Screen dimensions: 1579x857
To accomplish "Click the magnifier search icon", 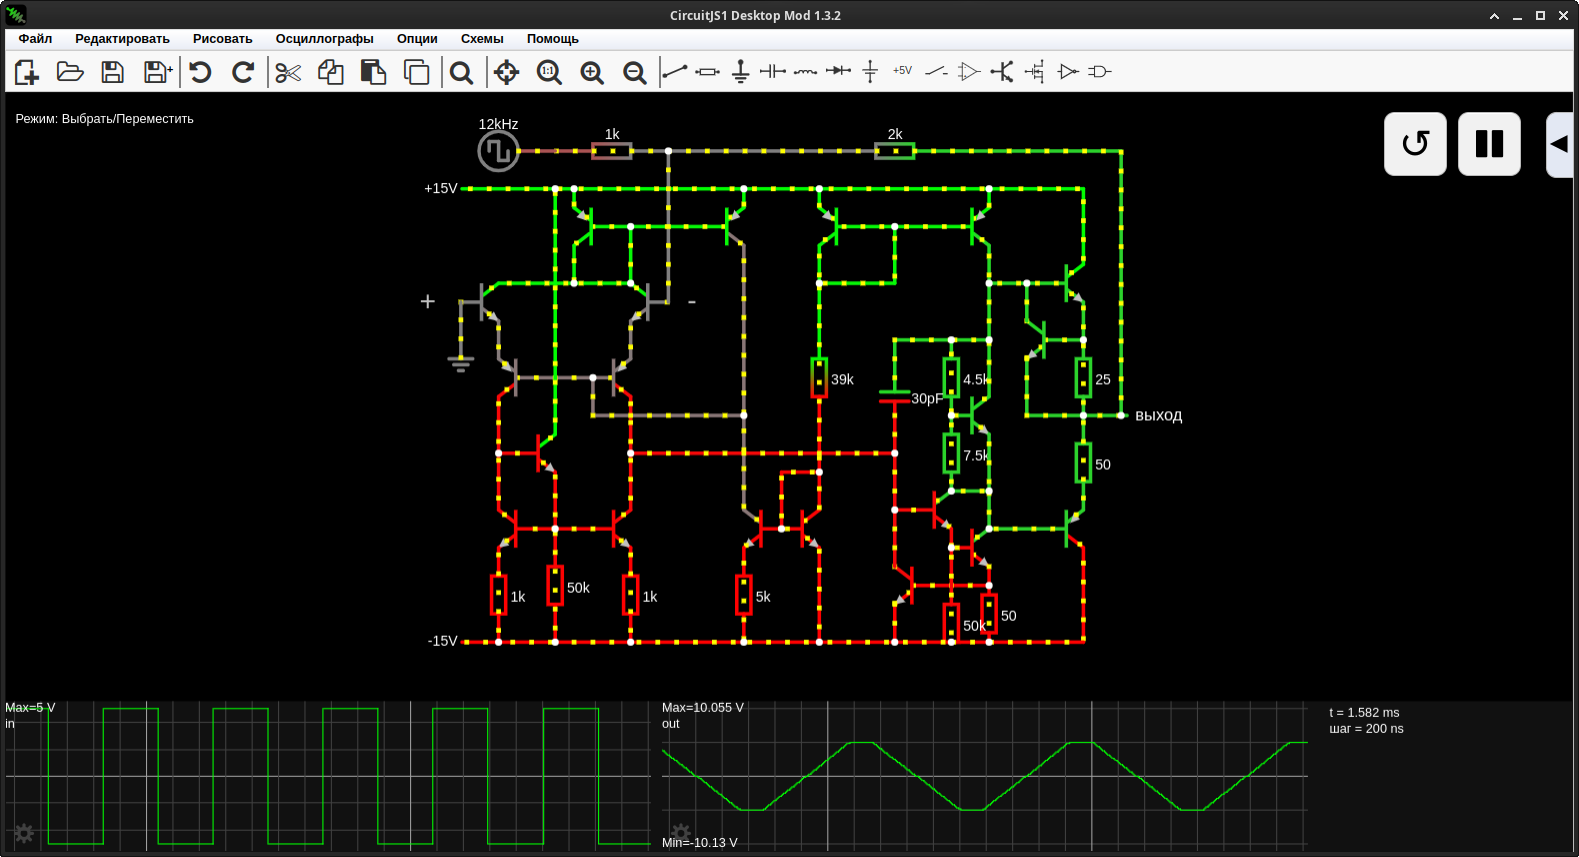I will tap(461, 72).
